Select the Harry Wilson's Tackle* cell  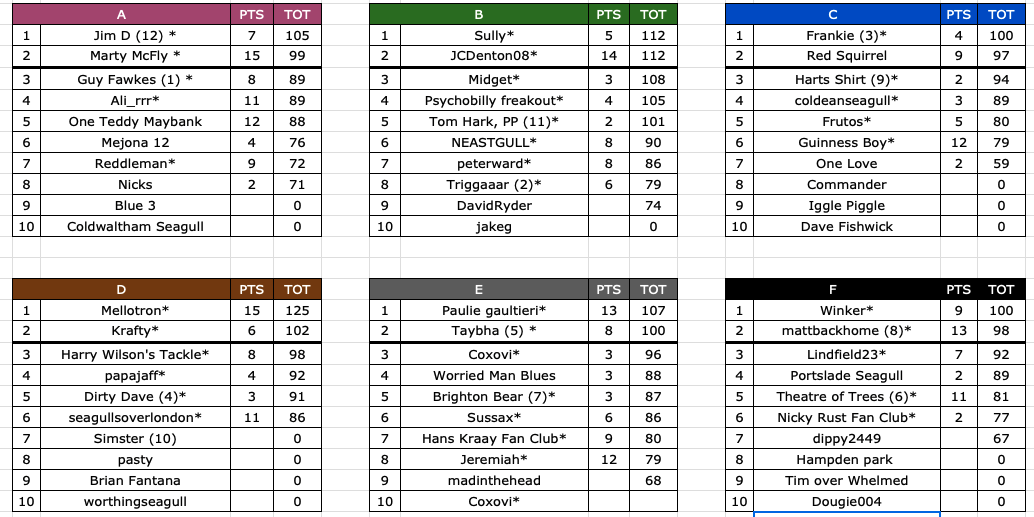[135, 354]
